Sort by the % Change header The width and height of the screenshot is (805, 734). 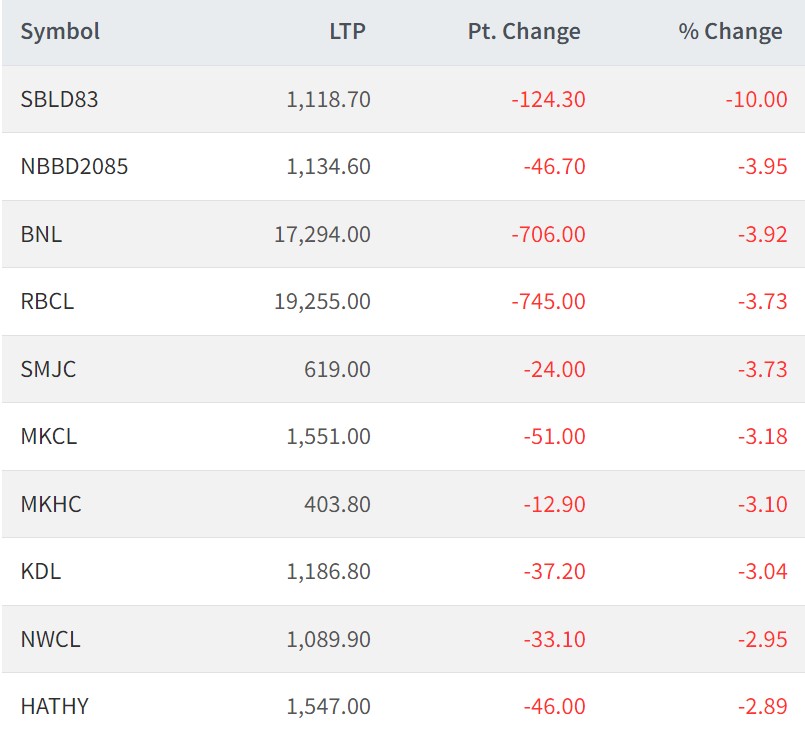click(x=730, y=32)
